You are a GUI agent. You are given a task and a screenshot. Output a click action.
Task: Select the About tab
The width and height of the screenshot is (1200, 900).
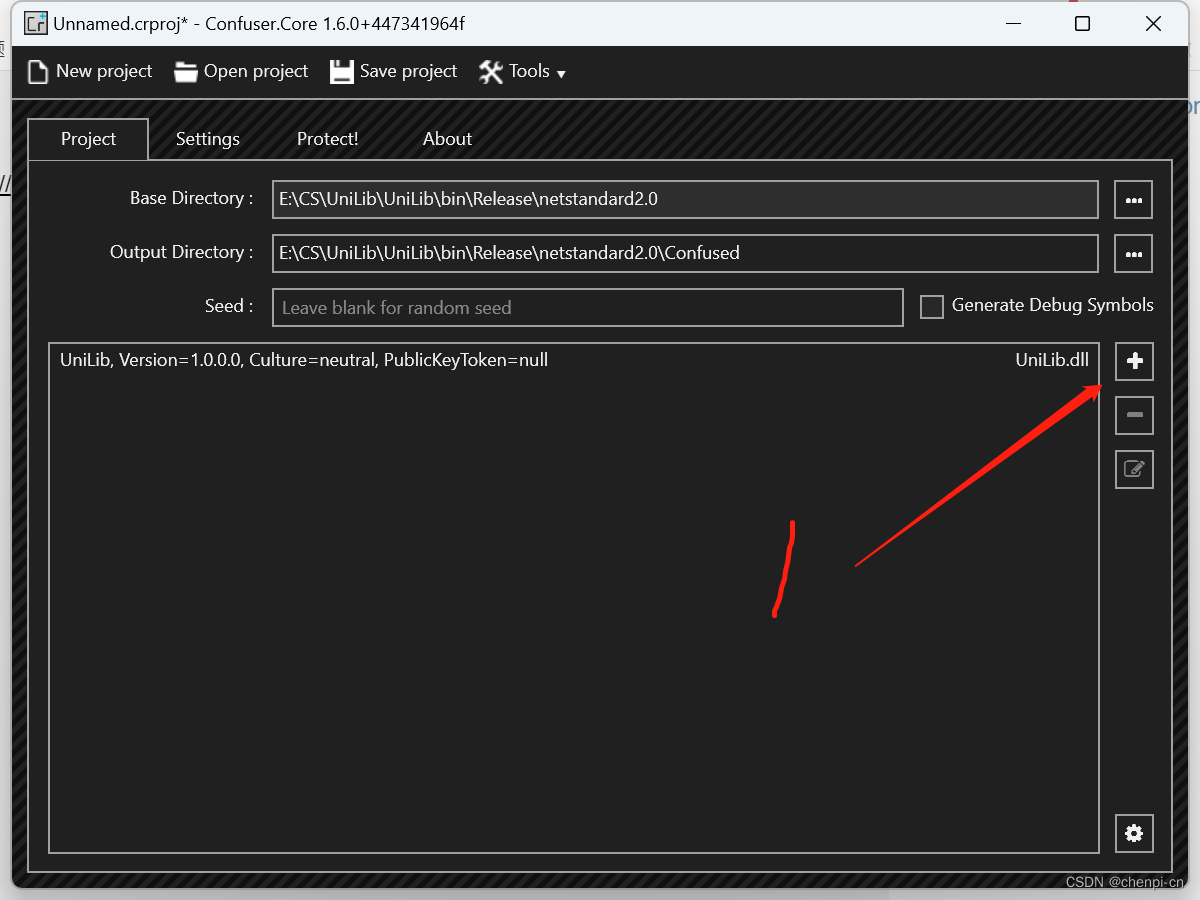point(447,139)
